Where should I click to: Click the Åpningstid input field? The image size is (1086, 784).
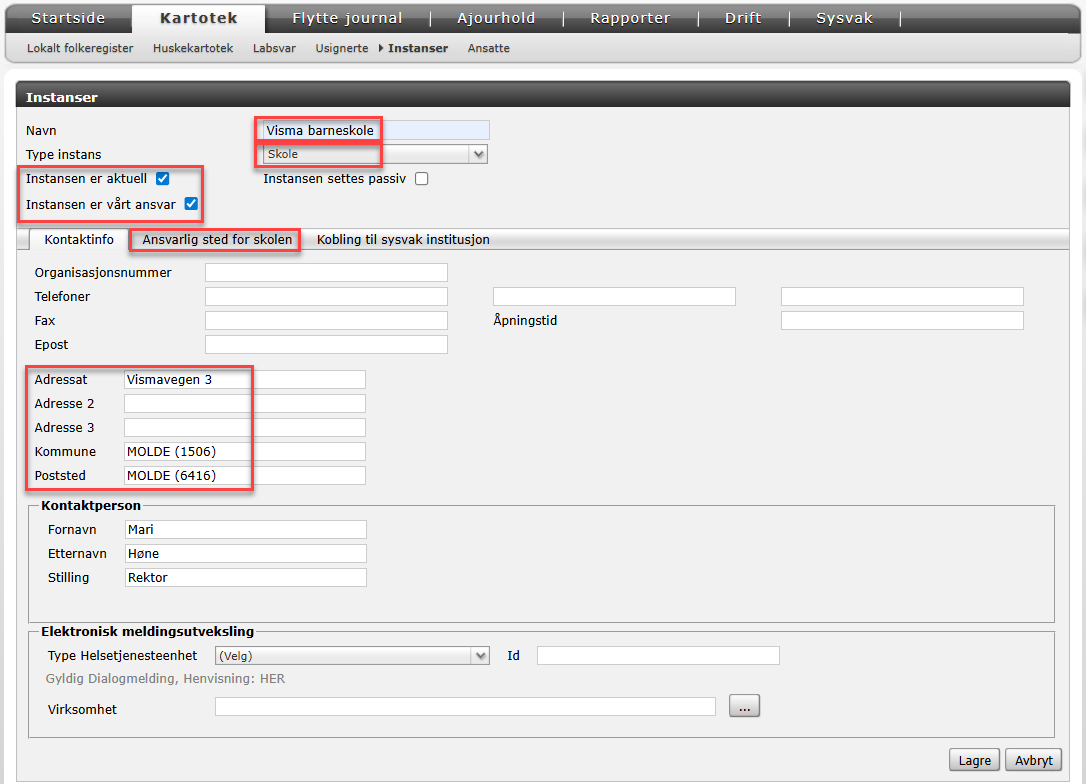[901, 321]
